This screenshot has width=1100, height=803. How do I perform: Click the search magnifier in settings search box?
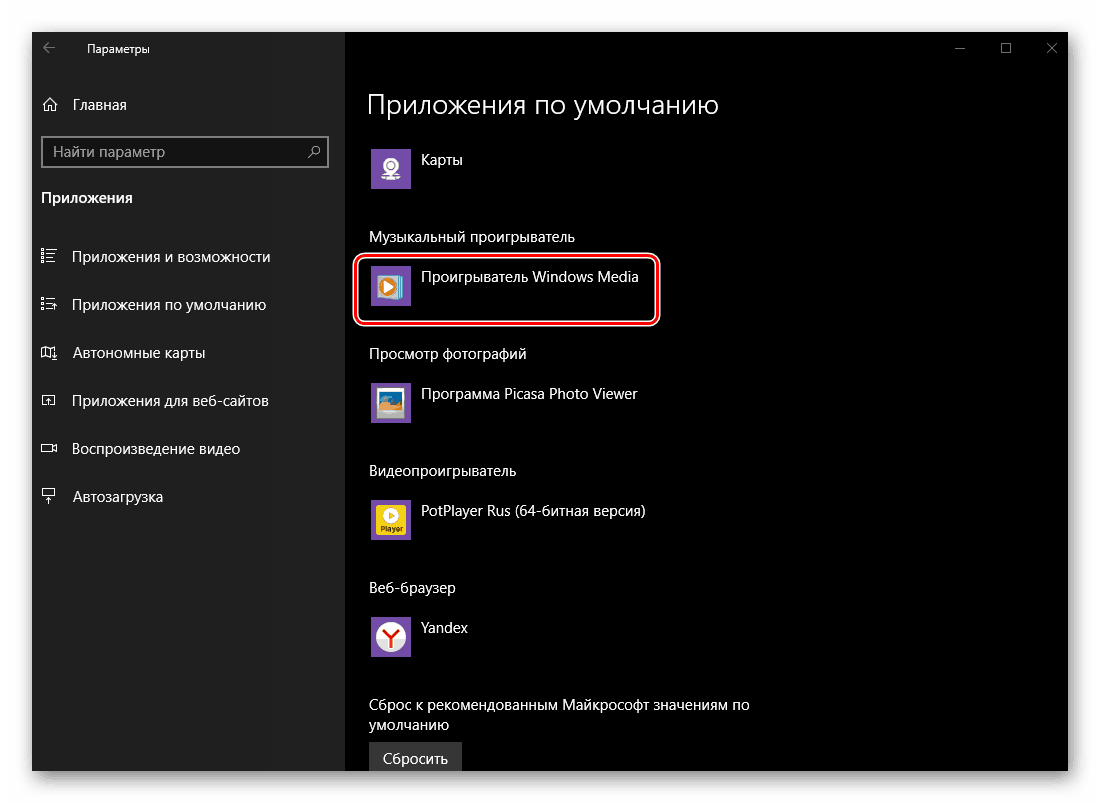pos(315,151)
